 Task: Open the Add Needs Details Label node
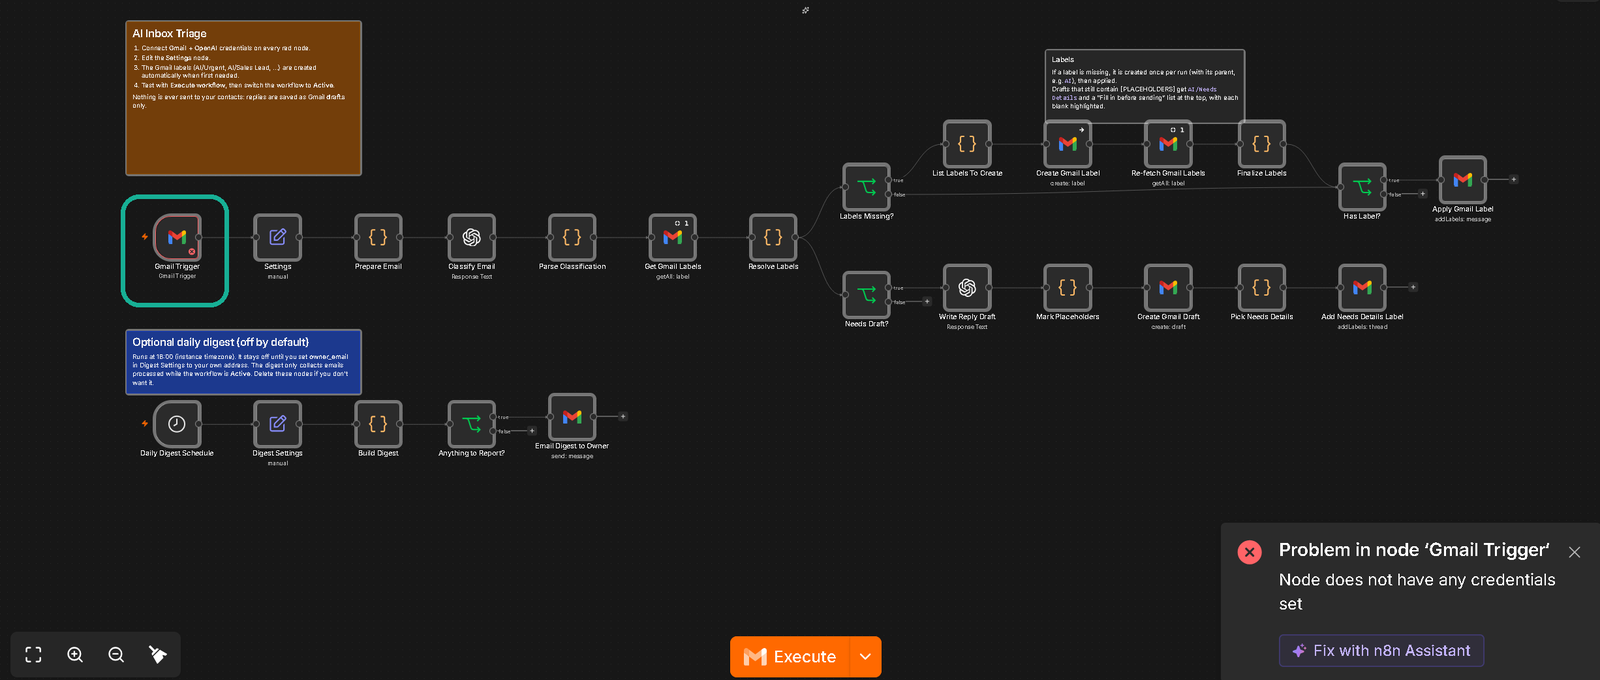click(x=1362, y=288)
